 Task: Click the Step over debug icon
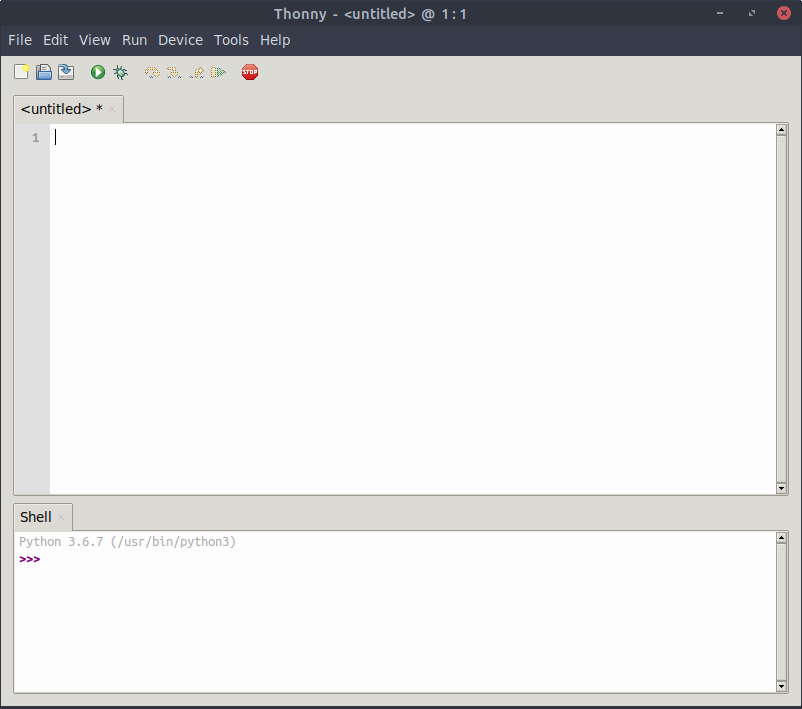(x=152, y=72)
